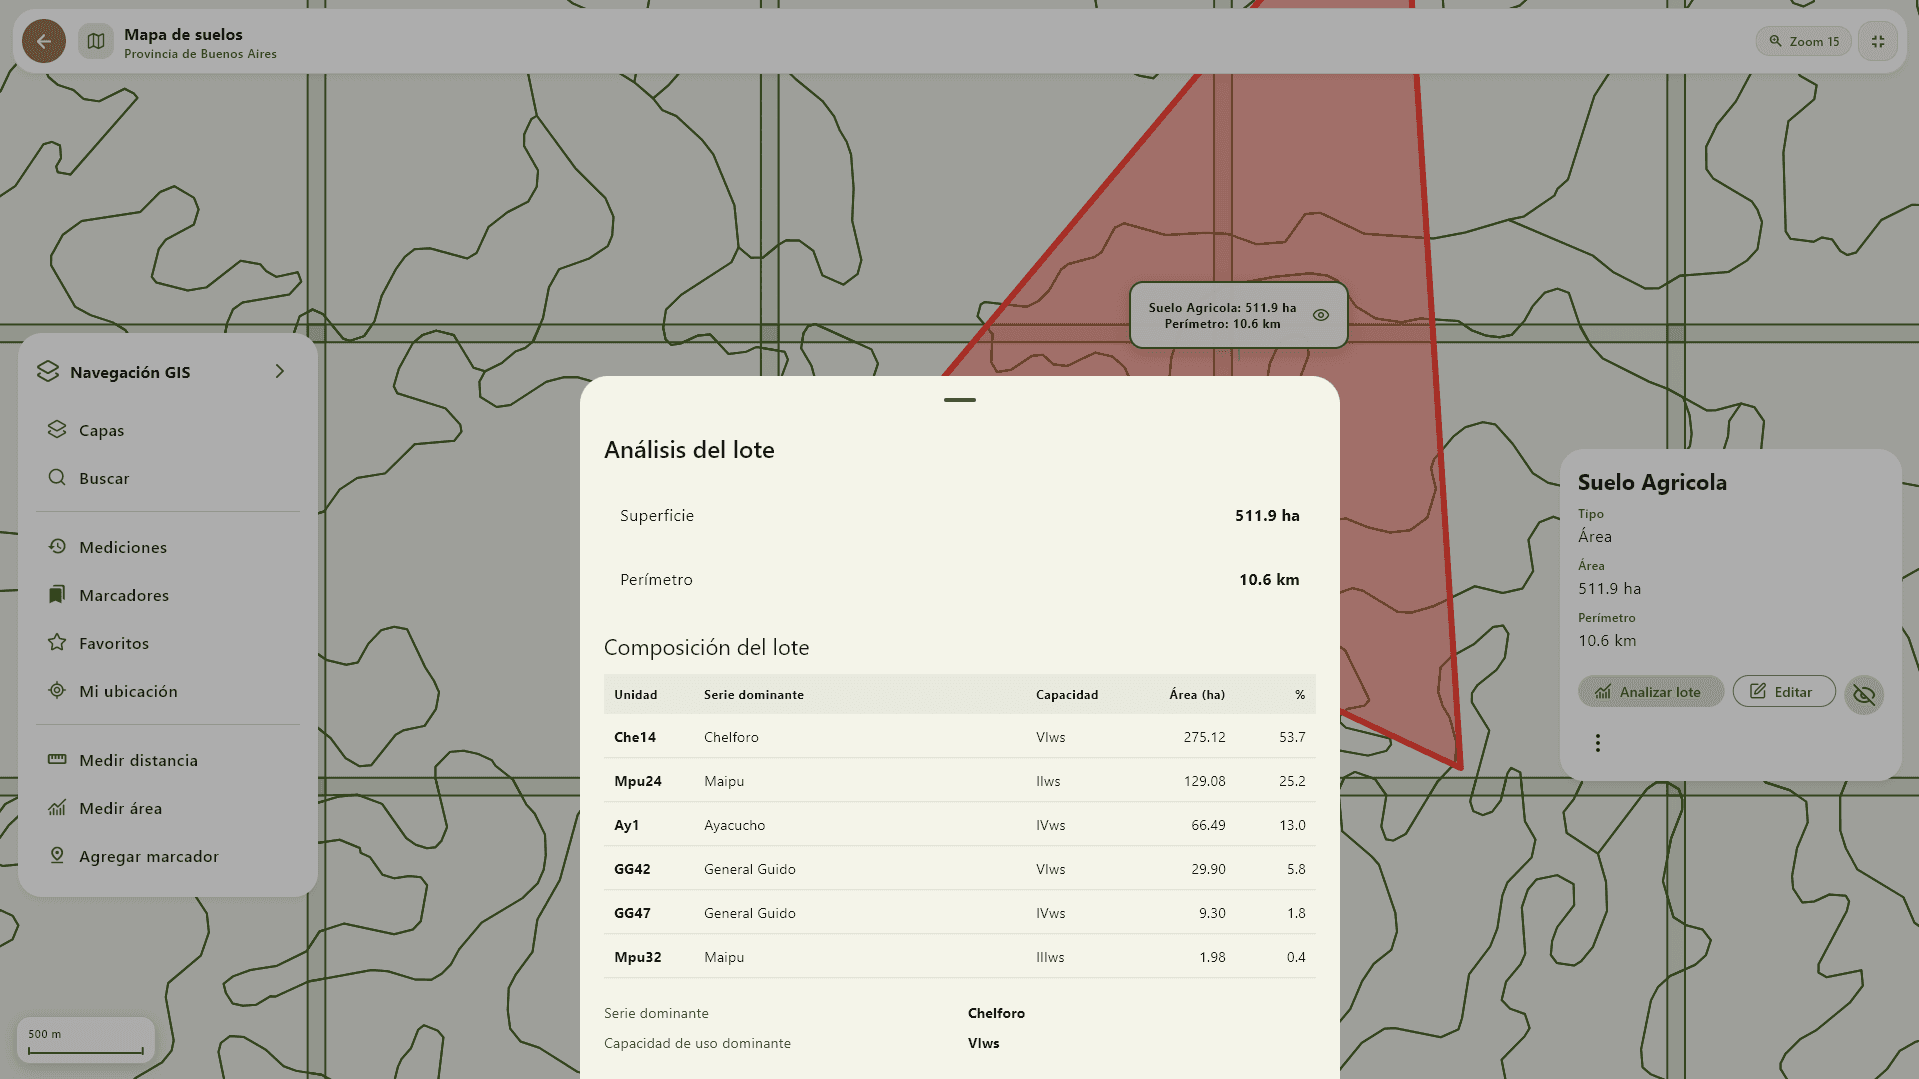Click the Área (ha) column header
The height and width of the screenshot is (1079, 1919).
[x=1197, y=695]
